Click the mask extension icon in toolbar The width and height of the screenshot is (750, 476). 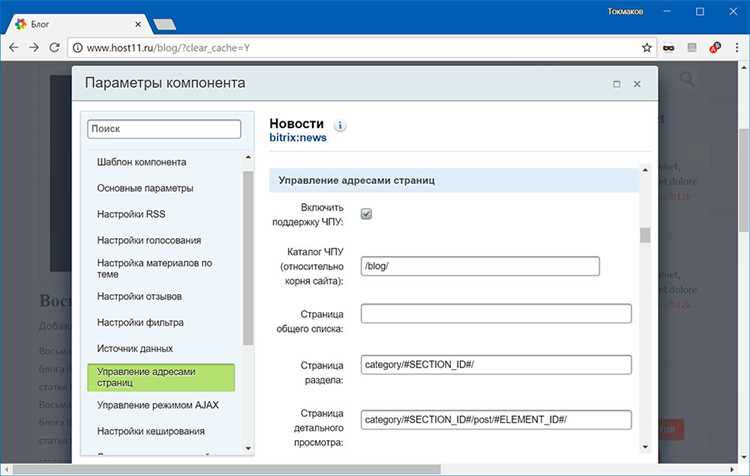pos(669,48)
